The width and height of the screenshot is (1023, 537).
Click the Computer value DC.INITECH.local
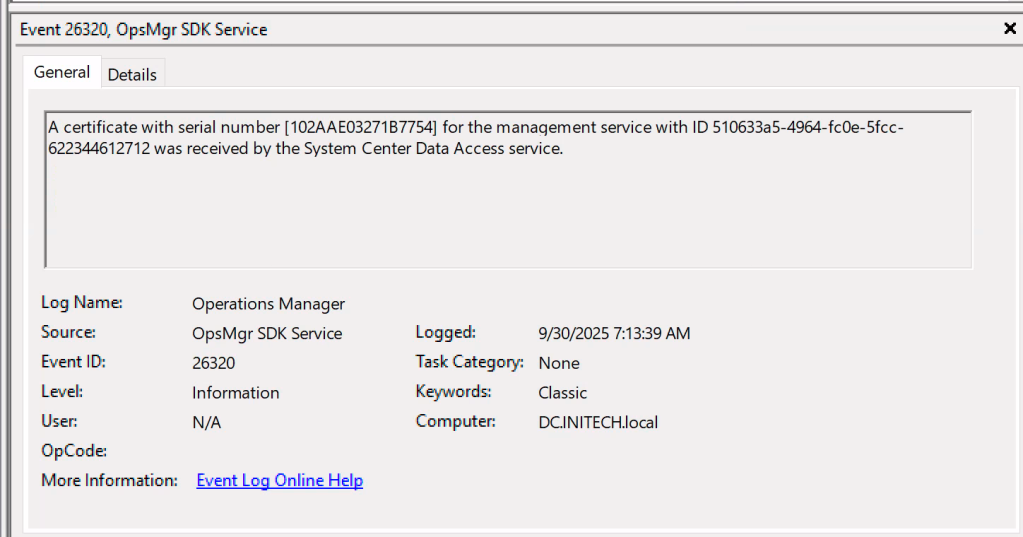click(x=598, y=423)
